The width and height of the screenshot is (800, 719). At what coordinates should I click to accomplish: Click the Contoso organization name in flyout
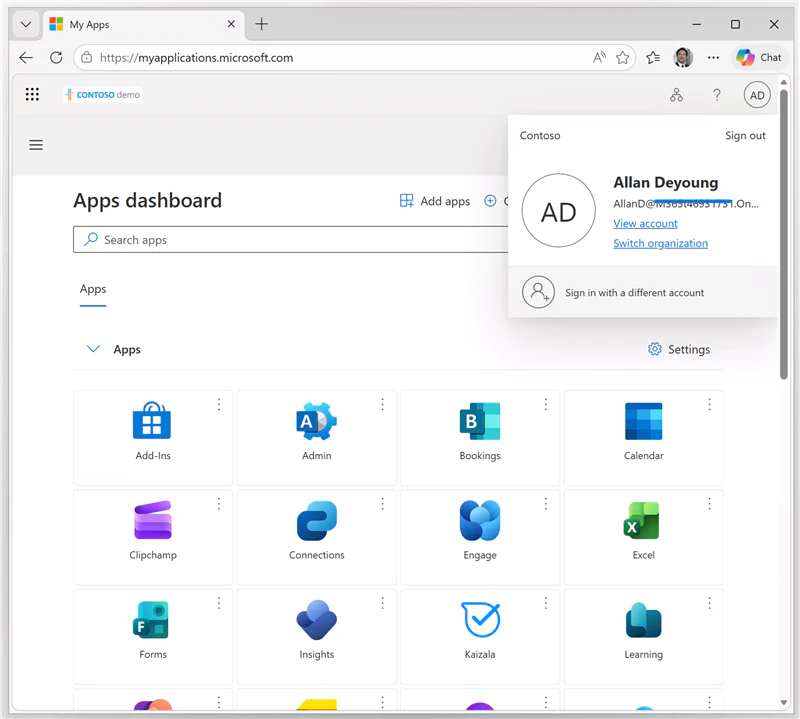click(x=540, y=136)
